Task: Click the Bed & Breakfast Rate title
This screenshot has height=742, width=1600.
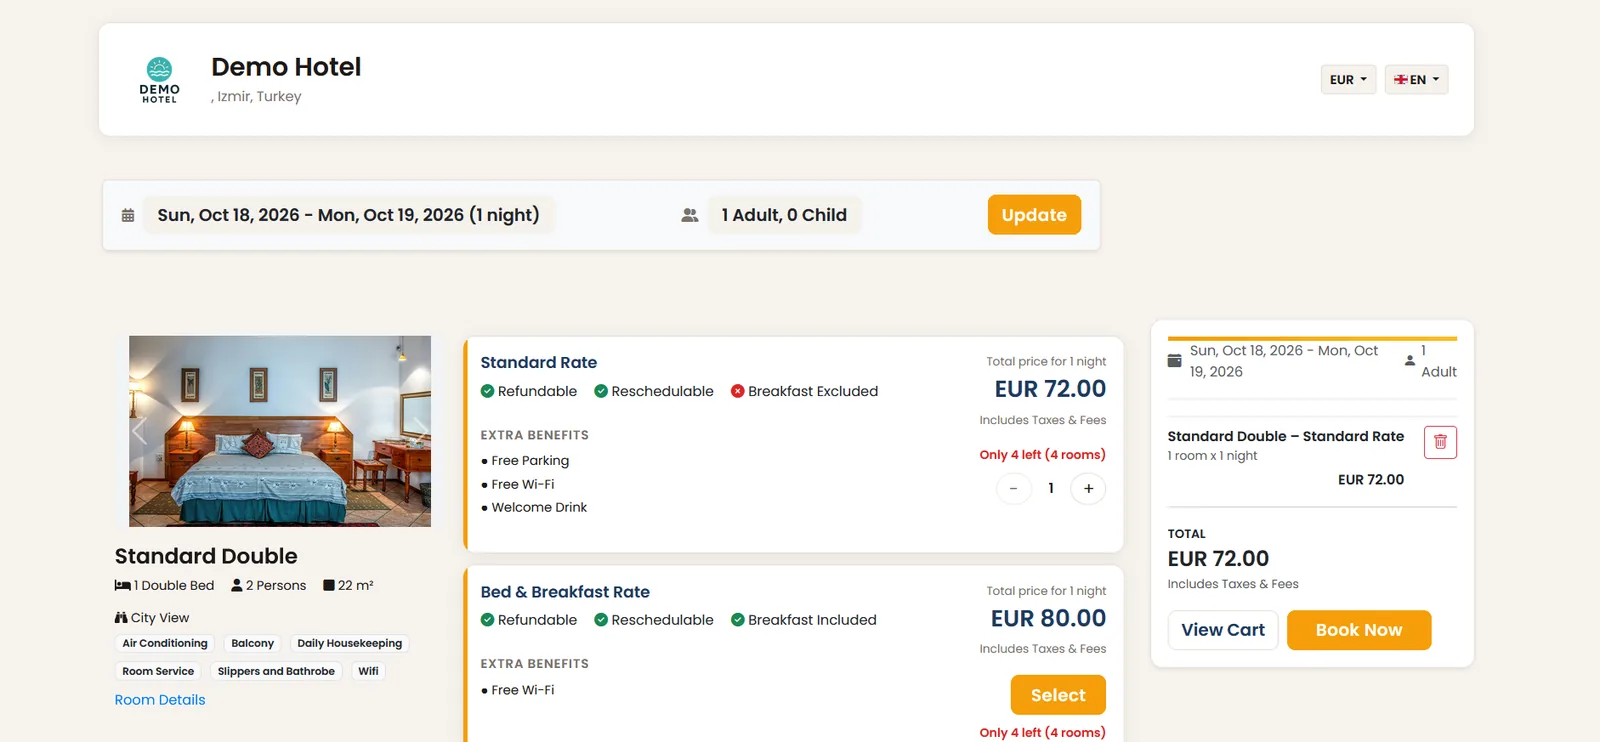Action: pyautogui.click(x=565, y=592)
